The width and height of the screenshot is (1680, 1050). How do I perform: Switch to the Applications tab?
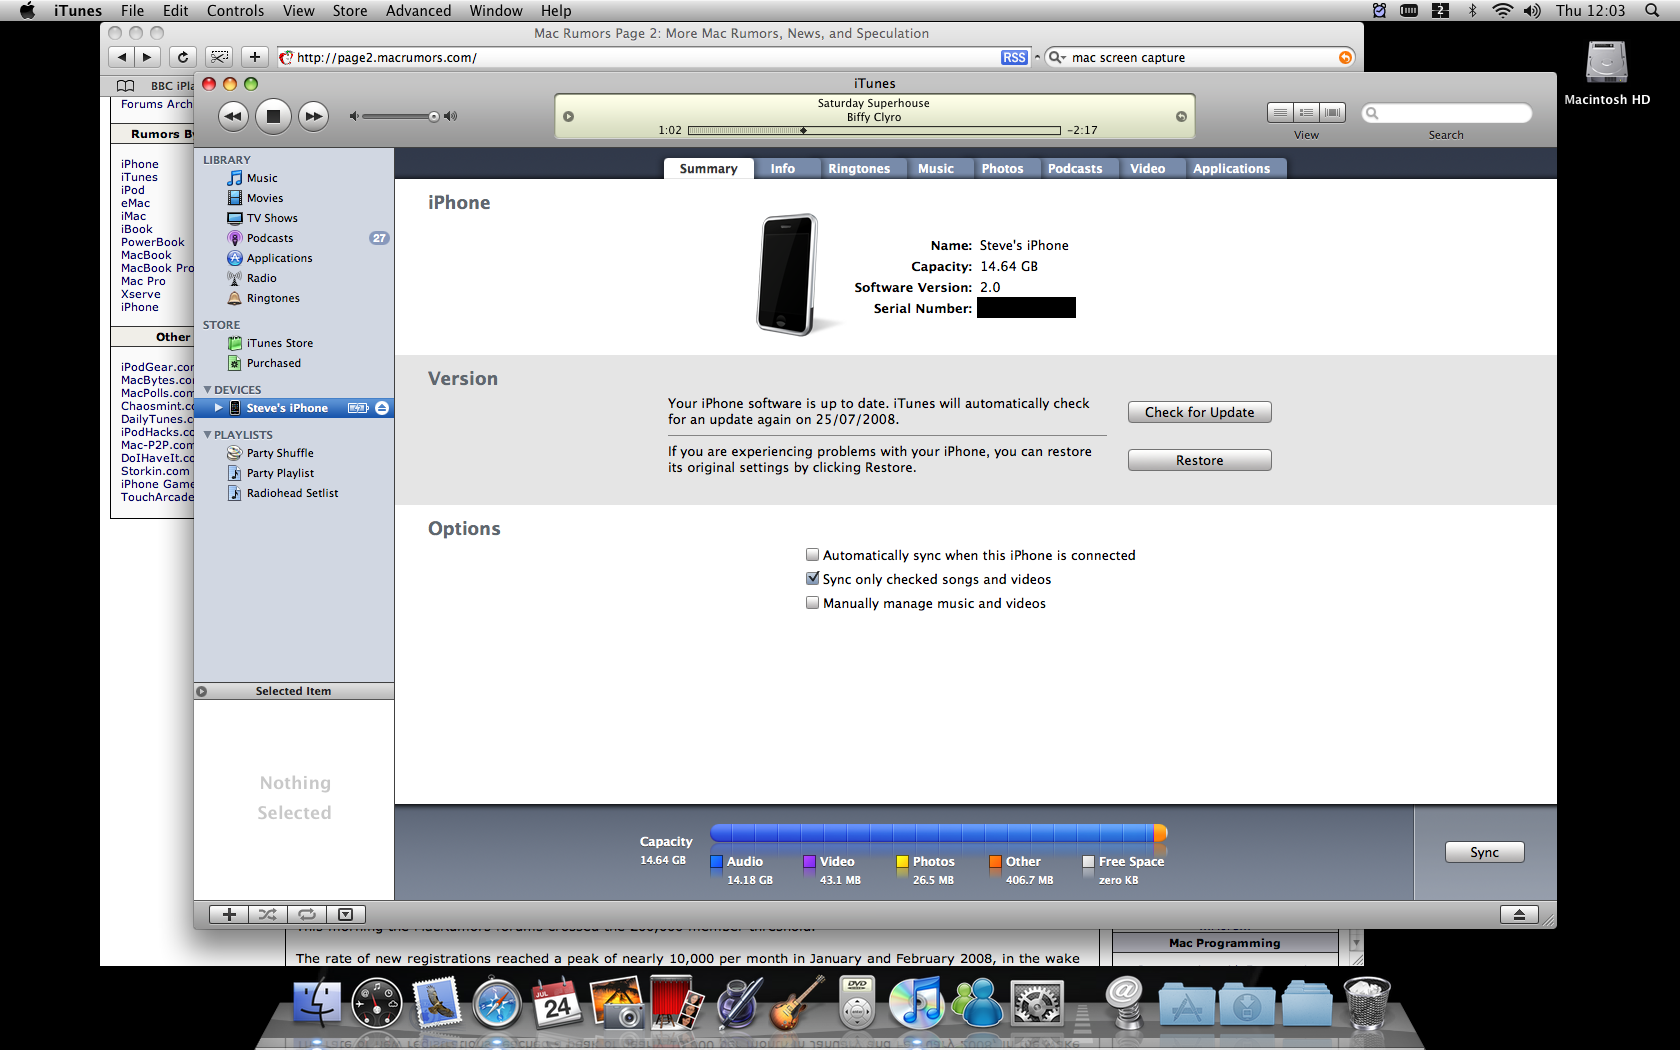pos(1231,169)
